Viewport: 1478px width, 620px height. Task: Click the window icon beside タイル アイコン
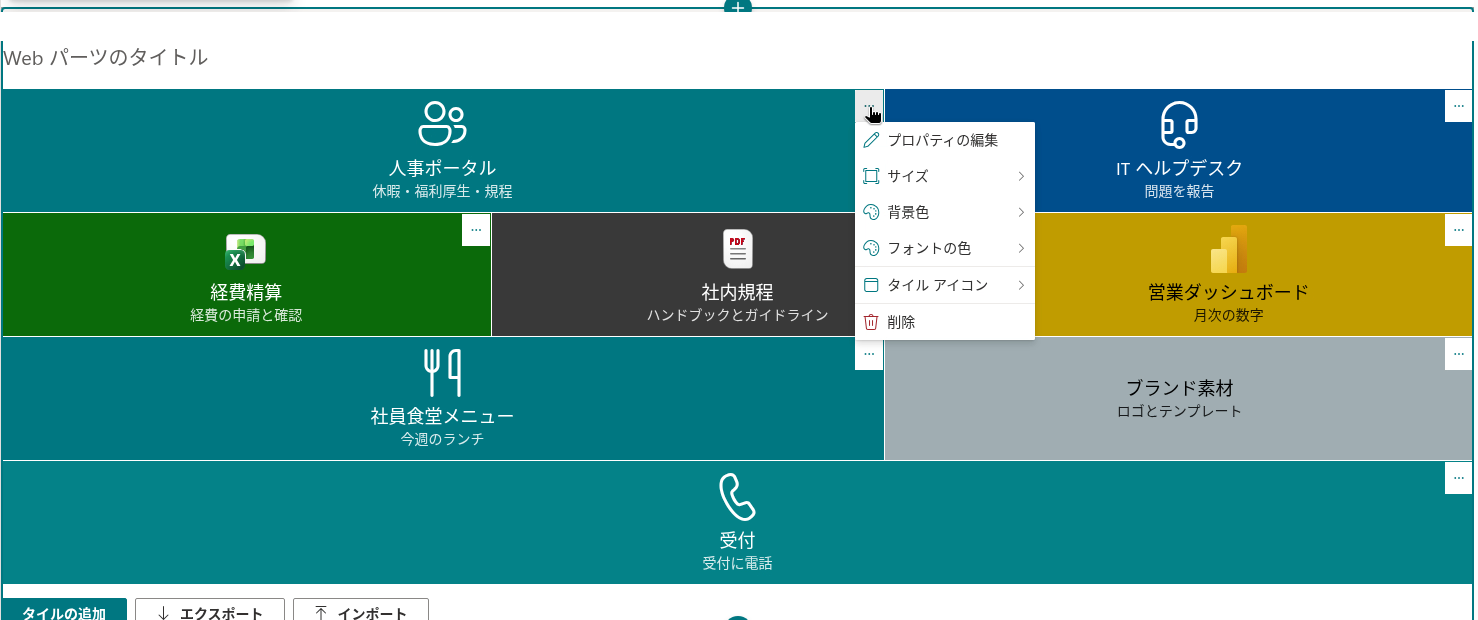tap(871, 285)
